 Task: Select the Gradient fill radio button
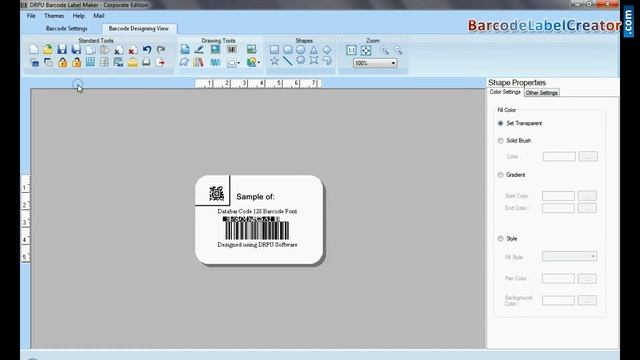pyautogui.click(x=500, y=175)
